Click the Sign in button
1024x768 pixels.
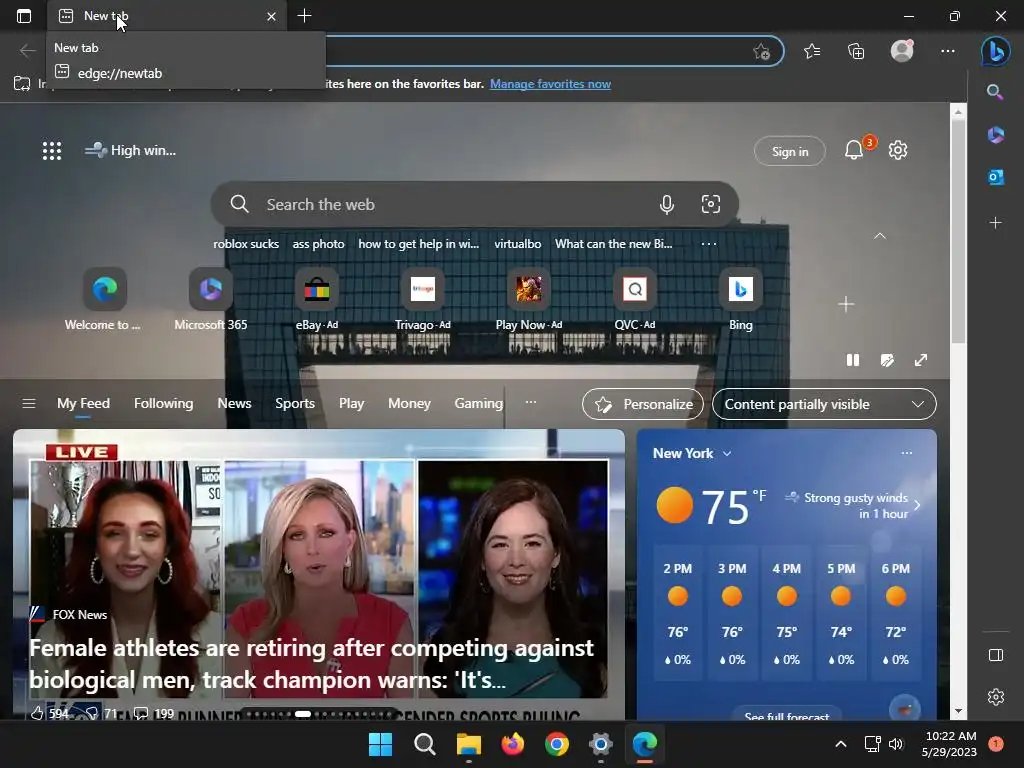pyautogui.click(x=790, y=152)
